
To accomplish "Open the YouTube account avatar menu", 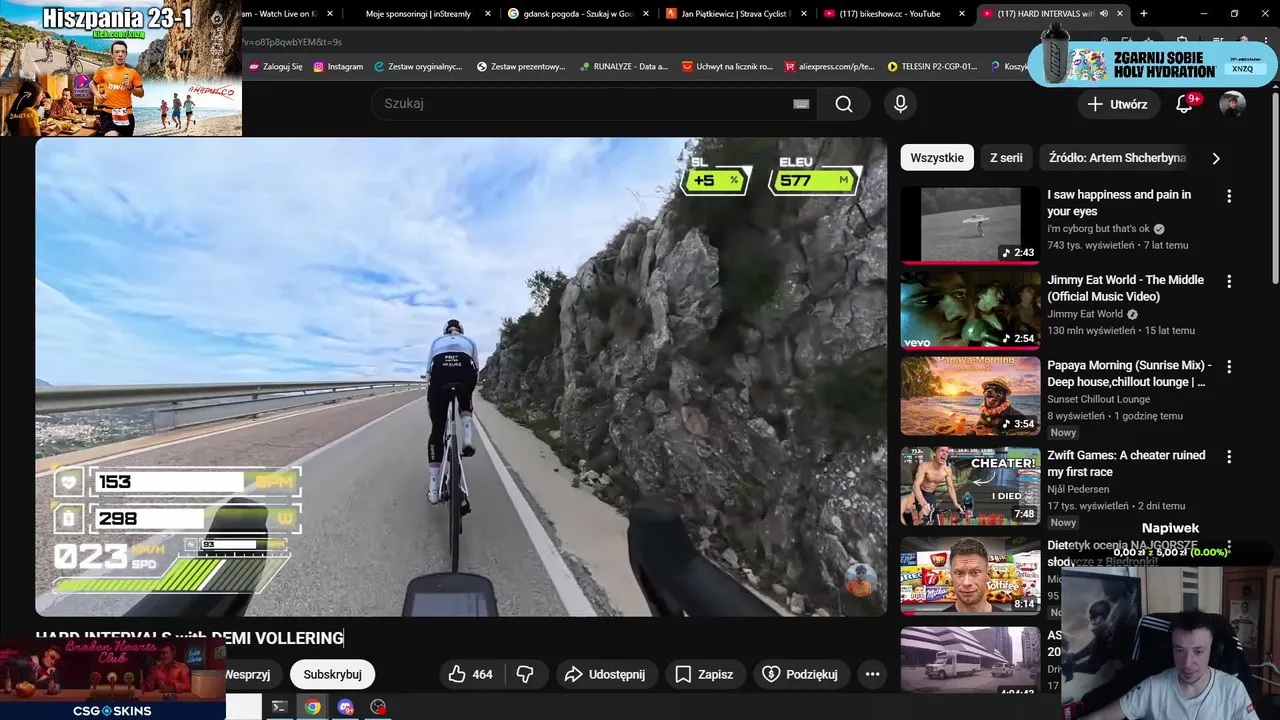I will pyautogui.click(x=1232, y=104).
